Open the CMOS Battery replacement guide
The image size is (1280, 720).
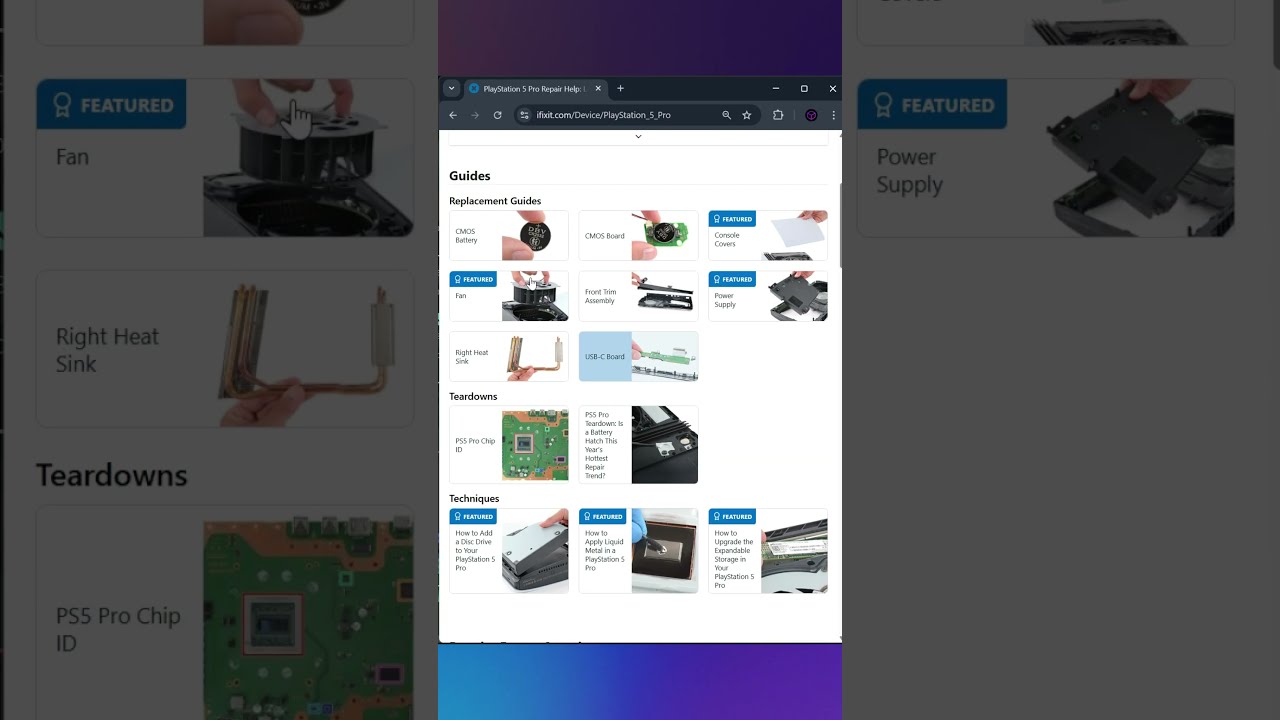pos(508,236)
